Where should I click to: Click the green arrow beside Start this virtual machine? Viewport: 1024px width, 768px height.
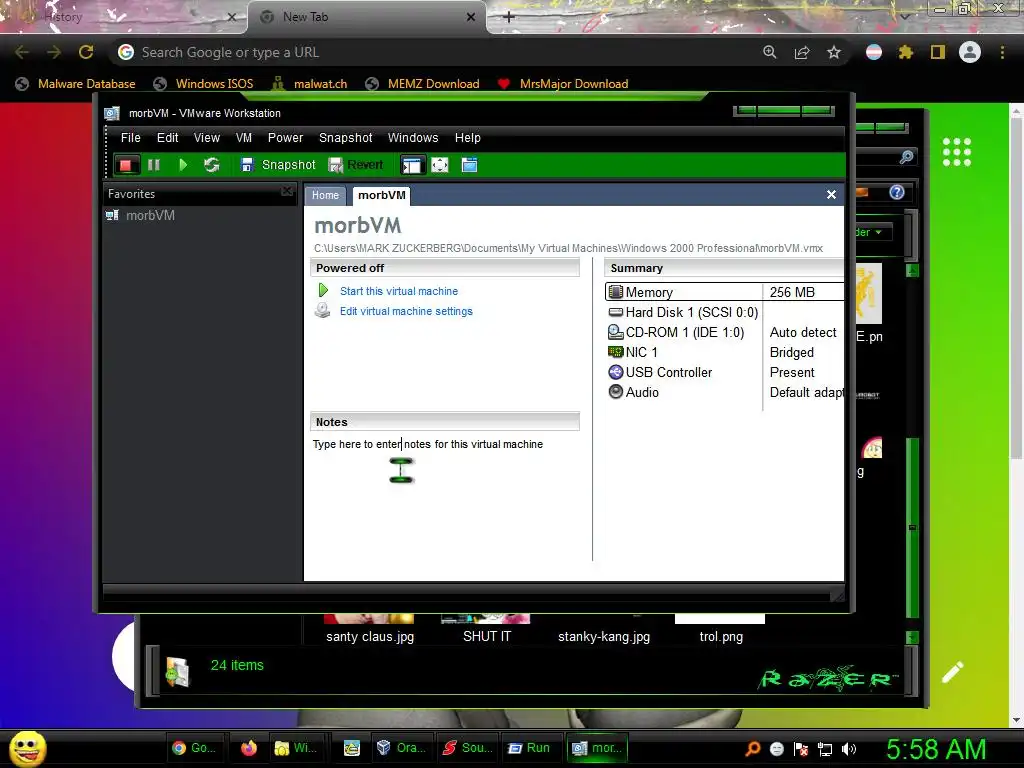click(323, 290)
